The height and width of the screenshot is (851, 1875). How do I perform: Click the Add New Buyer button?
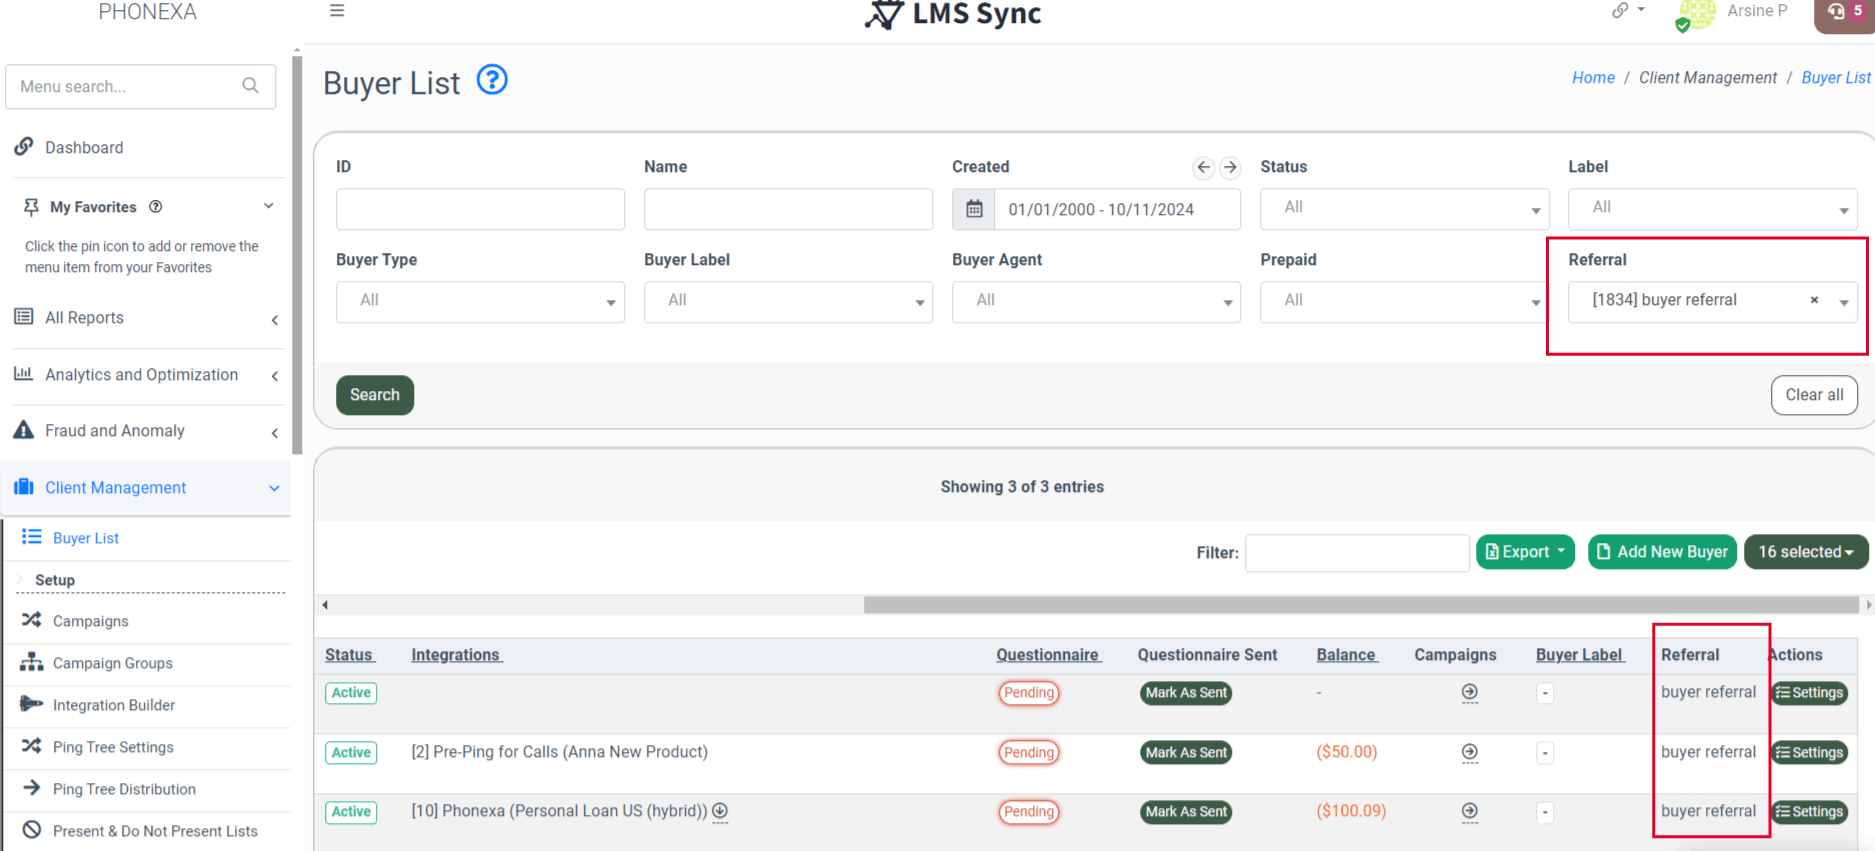pyautogui.click(x=1661, y=552)
